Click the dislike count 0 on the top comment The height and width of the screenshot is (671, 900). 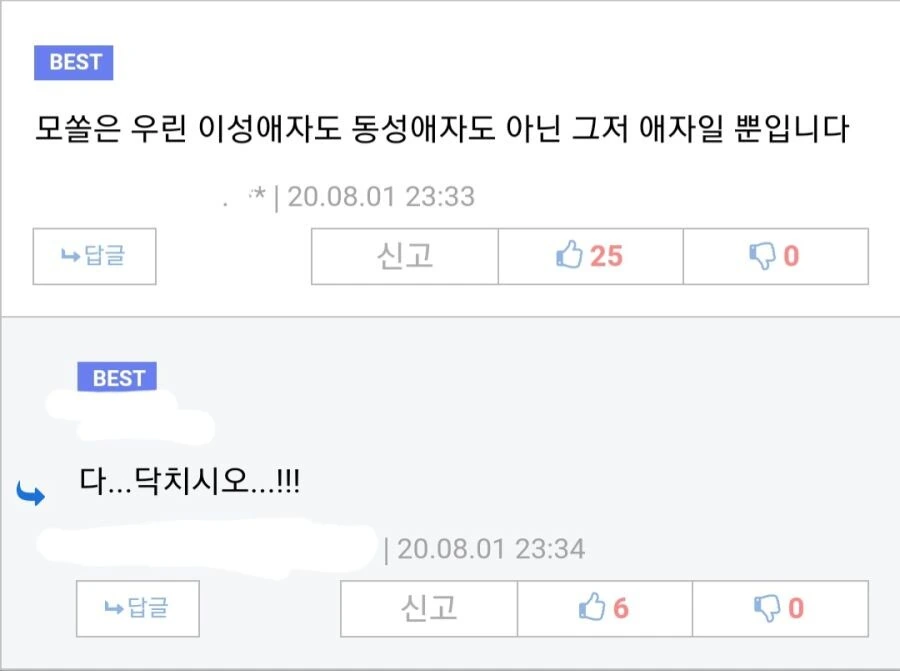(791, 256)
